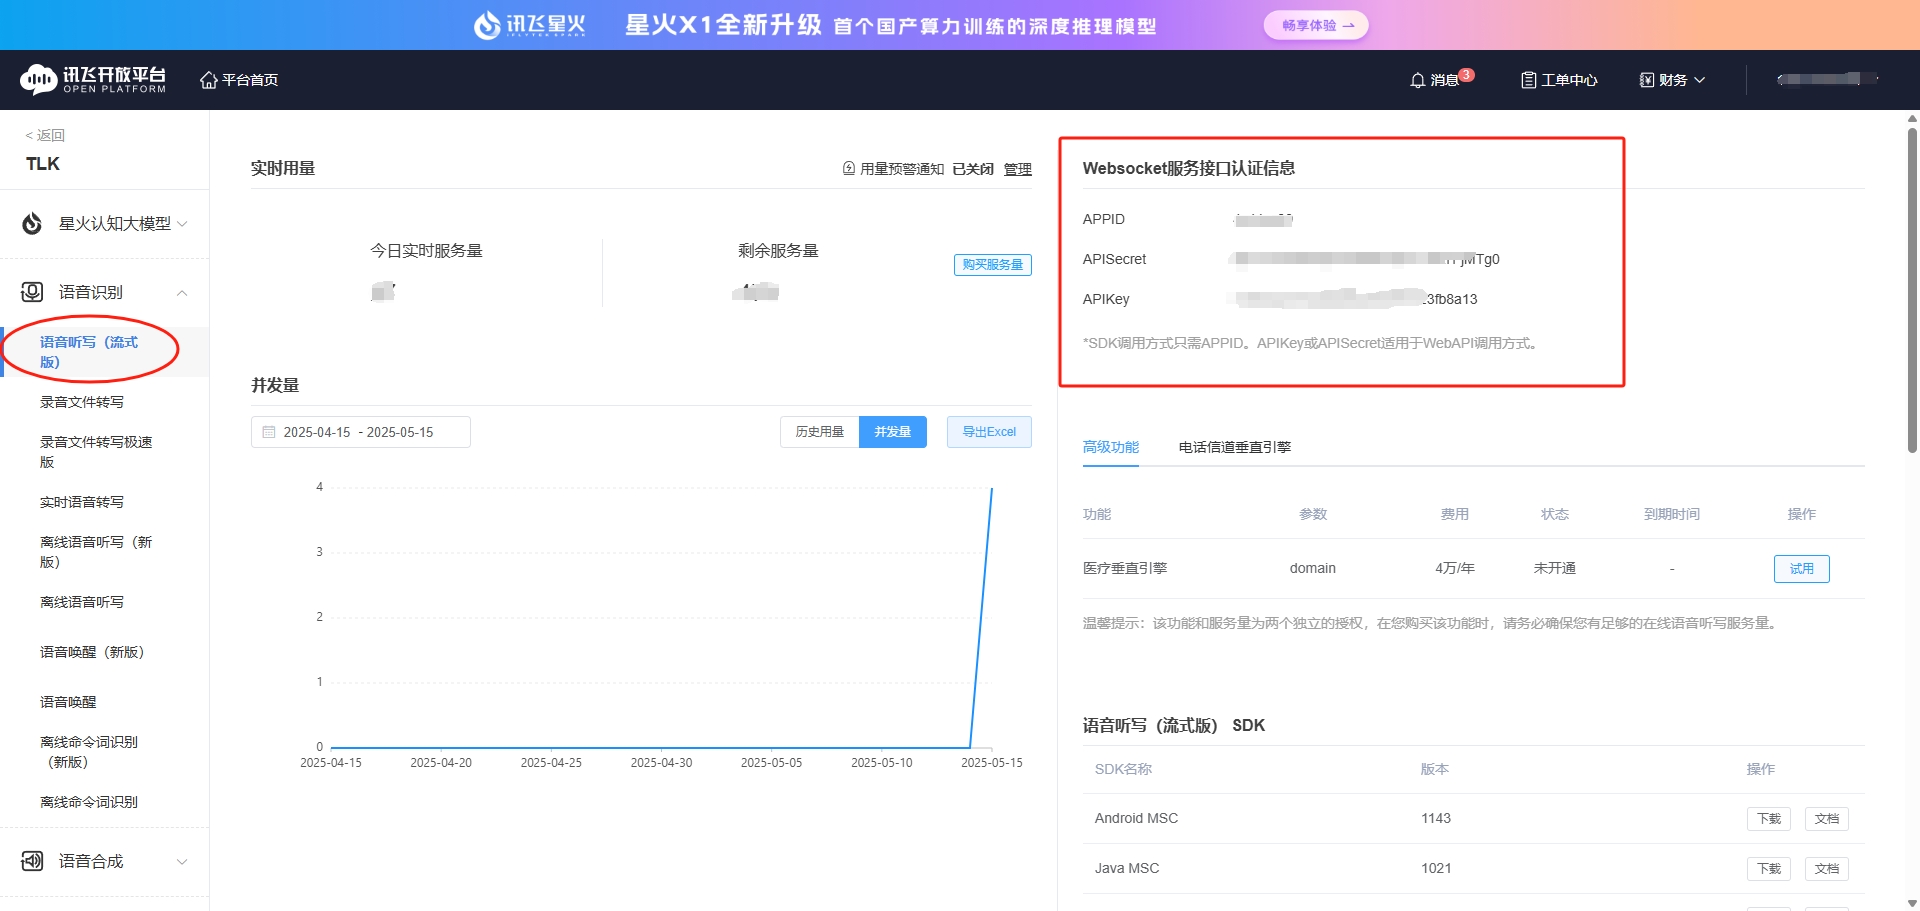Switch to 高级功能 tab
Image resolution: width=1920 pixels, height=911 pixels.
pos(1110,447)
